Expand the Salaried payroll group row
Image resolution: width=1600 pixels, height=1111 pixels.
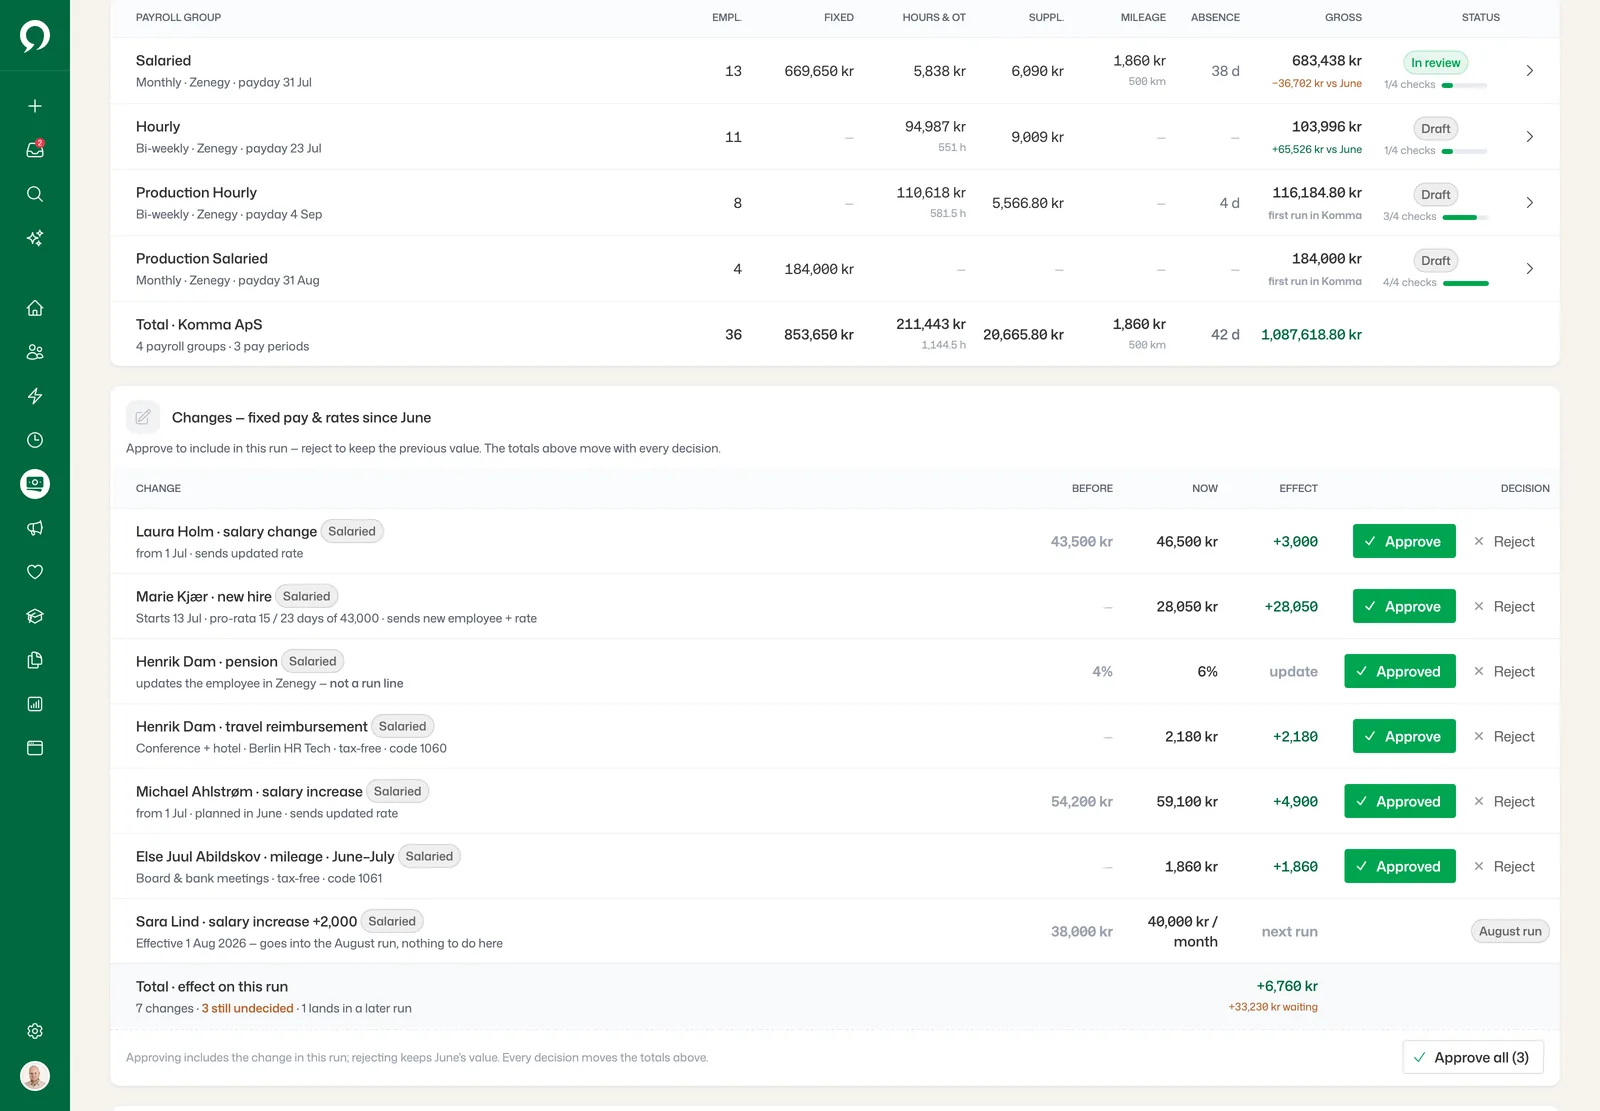coord(1530,71)
